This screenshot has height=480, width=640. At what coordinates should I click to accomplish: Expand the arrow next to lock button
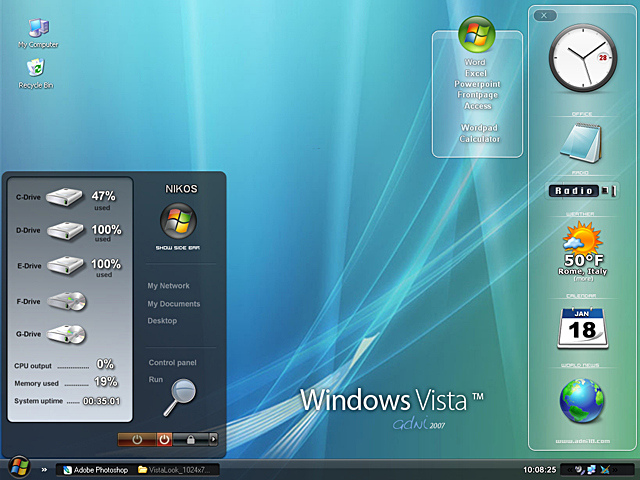pyautogui.click(x=213, y=440)
